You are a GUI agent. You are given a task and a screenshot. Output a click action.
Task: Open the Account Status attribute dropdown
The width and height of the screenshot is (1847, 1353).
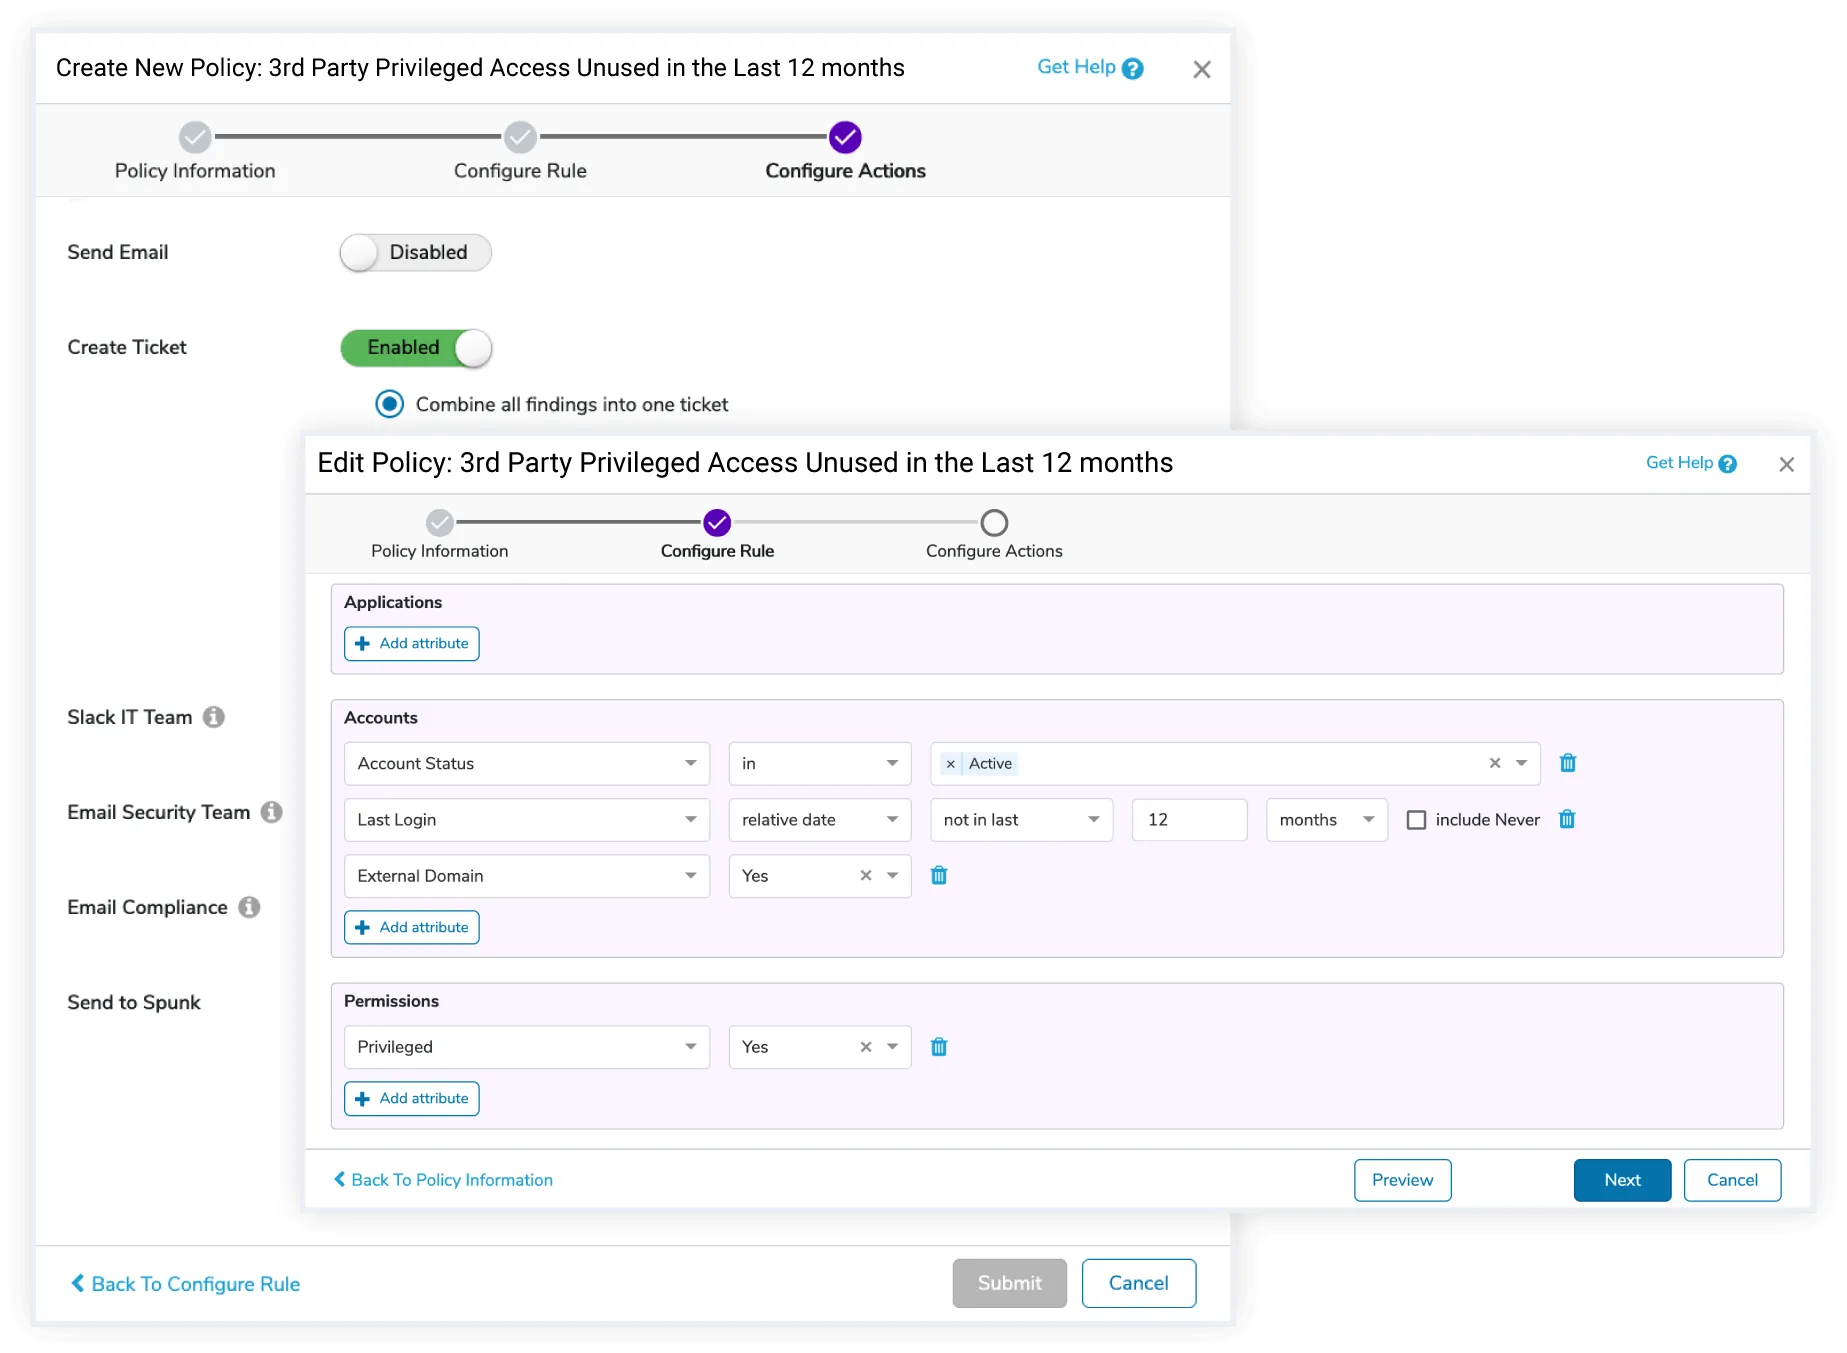[526, 763]
